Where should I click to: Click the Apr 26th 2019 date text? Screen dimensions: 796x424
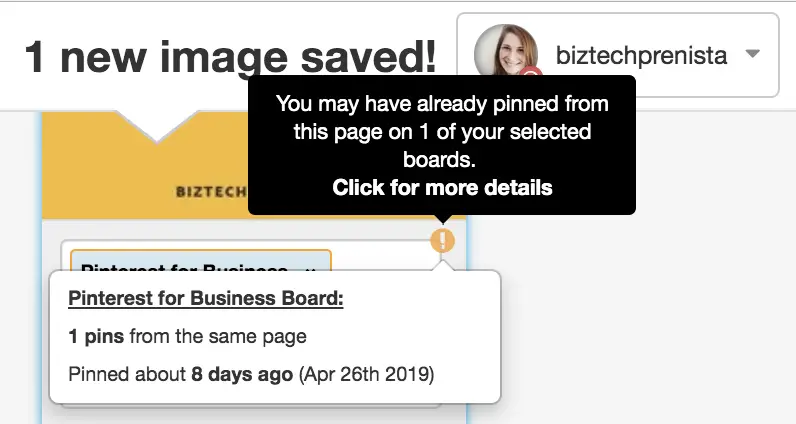click(x=367, y=374)
